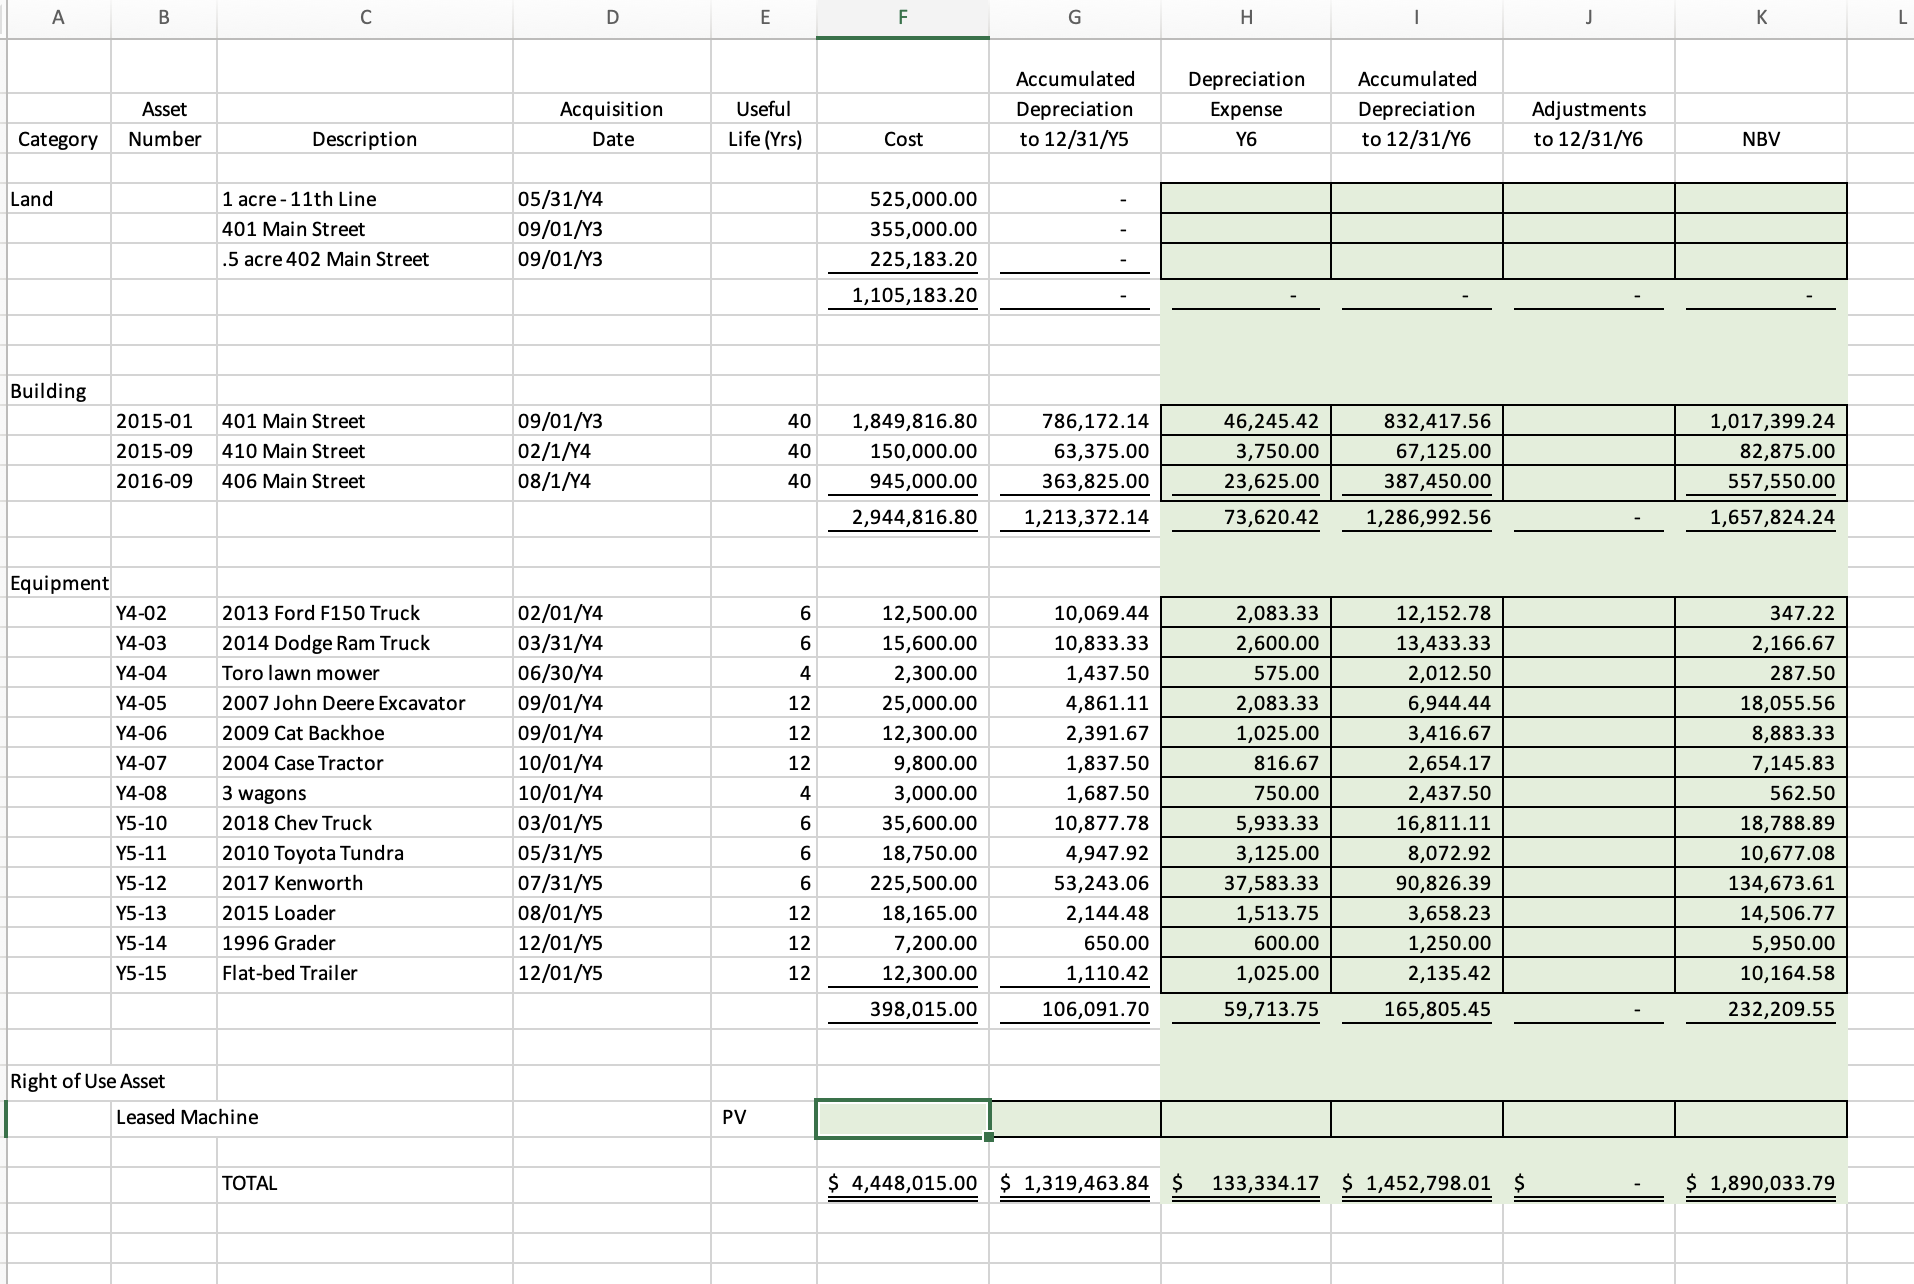Screen dimensions: 1914x1284
Task: Select the 'TOTAL' label cell
Action: (364, 1183)
